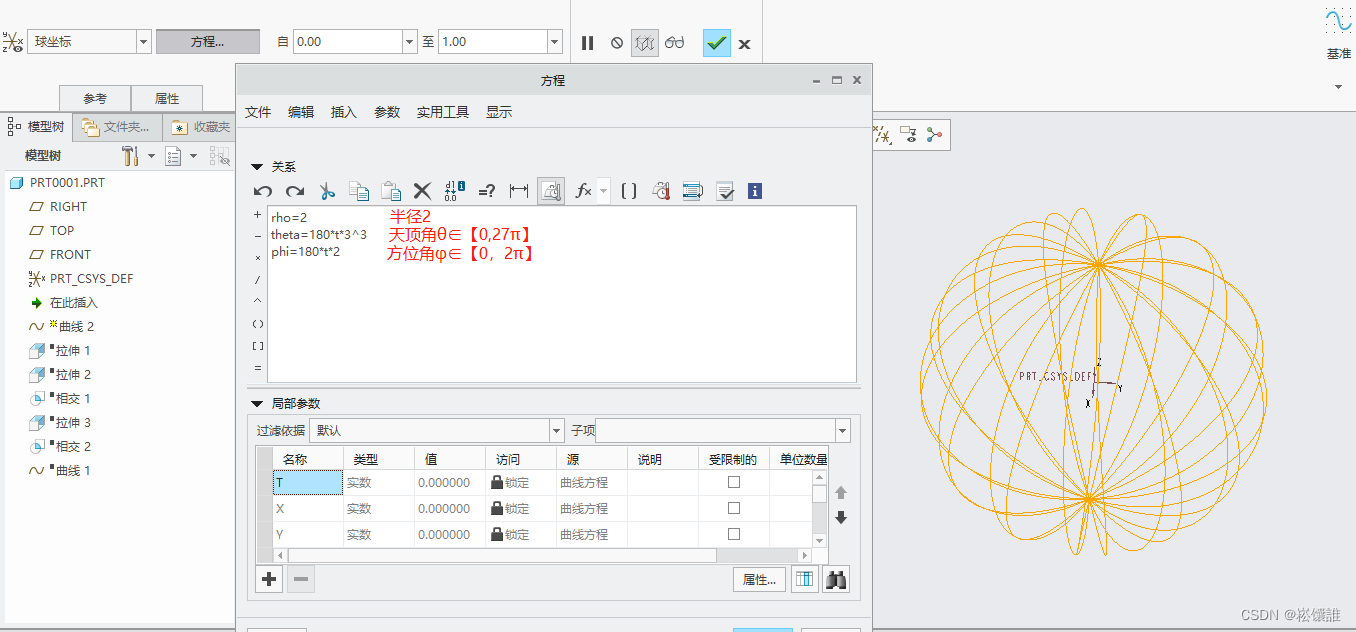The width and height of the screenshot is (1356, 632).
Task: Click the undo icon in relations toolbar
Action: (263, 191)
